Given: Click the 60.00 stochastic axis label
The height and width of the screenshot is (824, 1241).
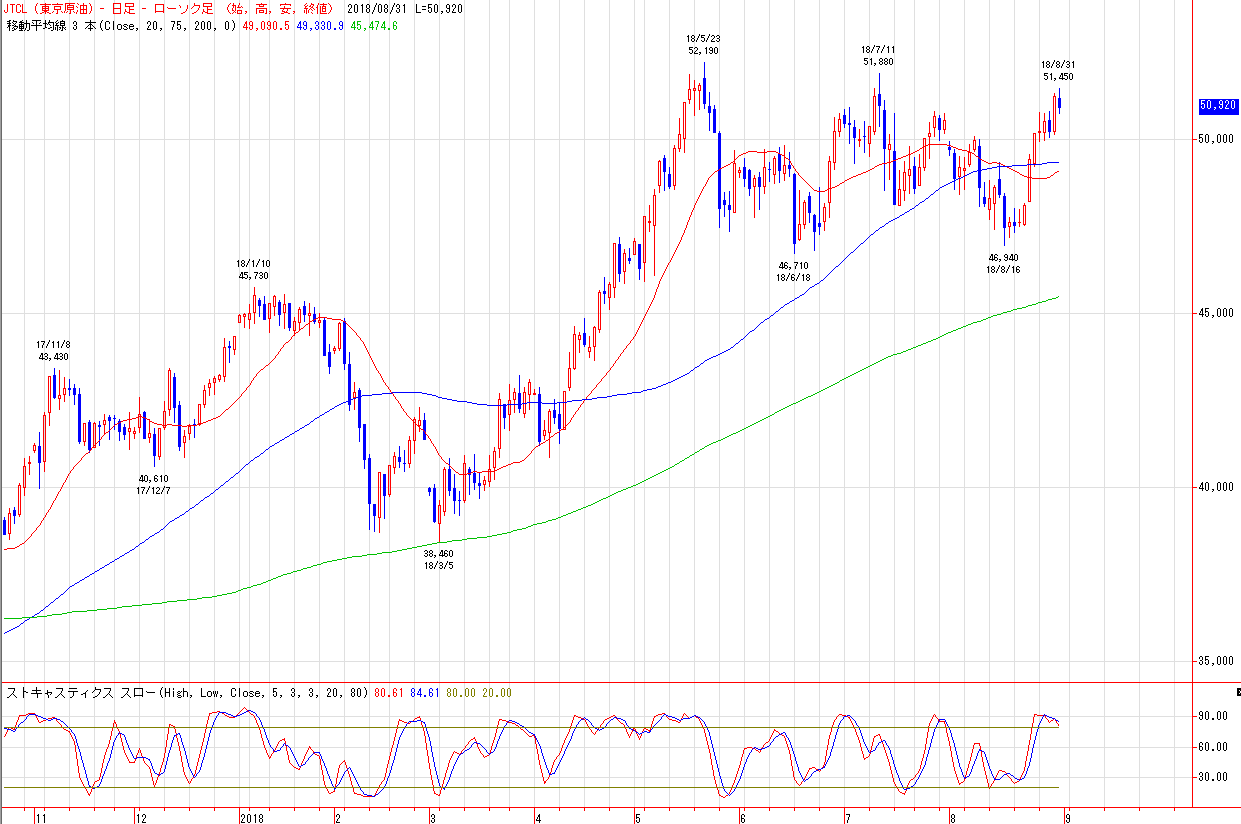Looking at the screenshot, I should [x=1214, y=747].
